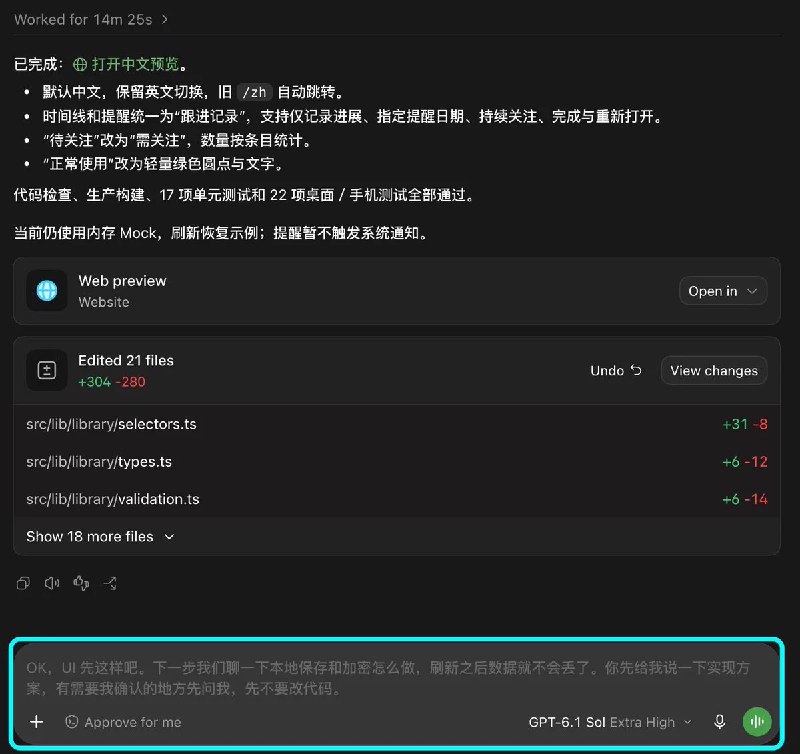The height and width of the screenshot is (754, 800).
Task: Click the bullet '“正常使用”改为轻量绿色圆点与文字'
Action: point(163,164)
